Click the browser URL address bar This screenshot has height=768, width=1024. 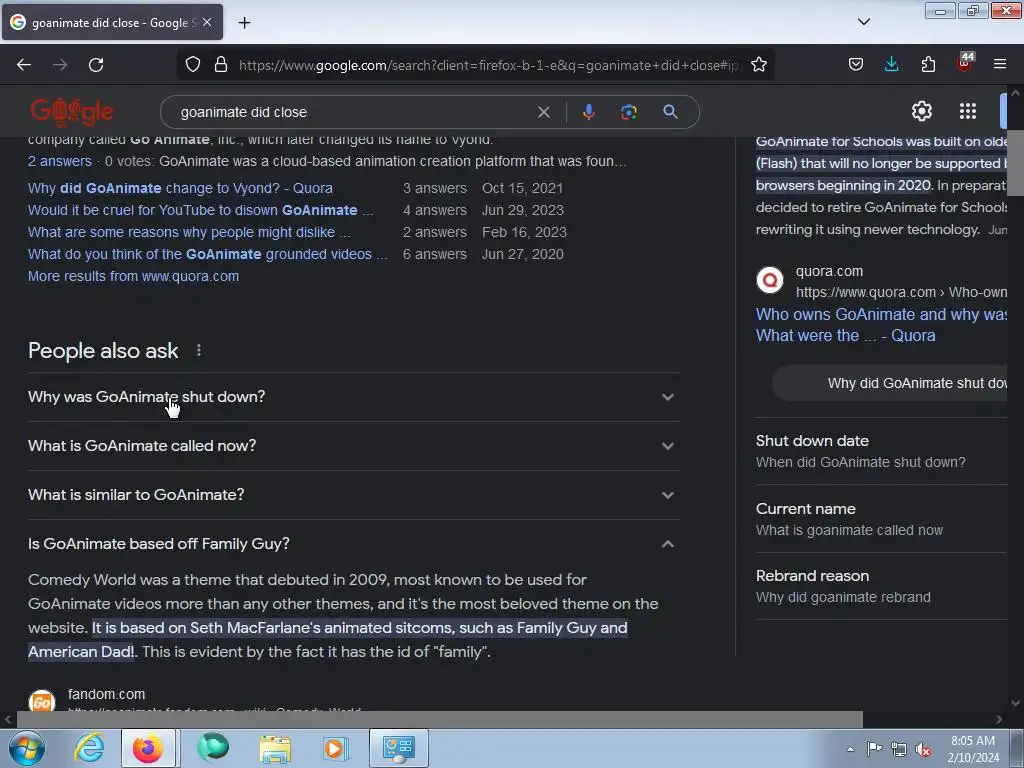tap(488, 65)
